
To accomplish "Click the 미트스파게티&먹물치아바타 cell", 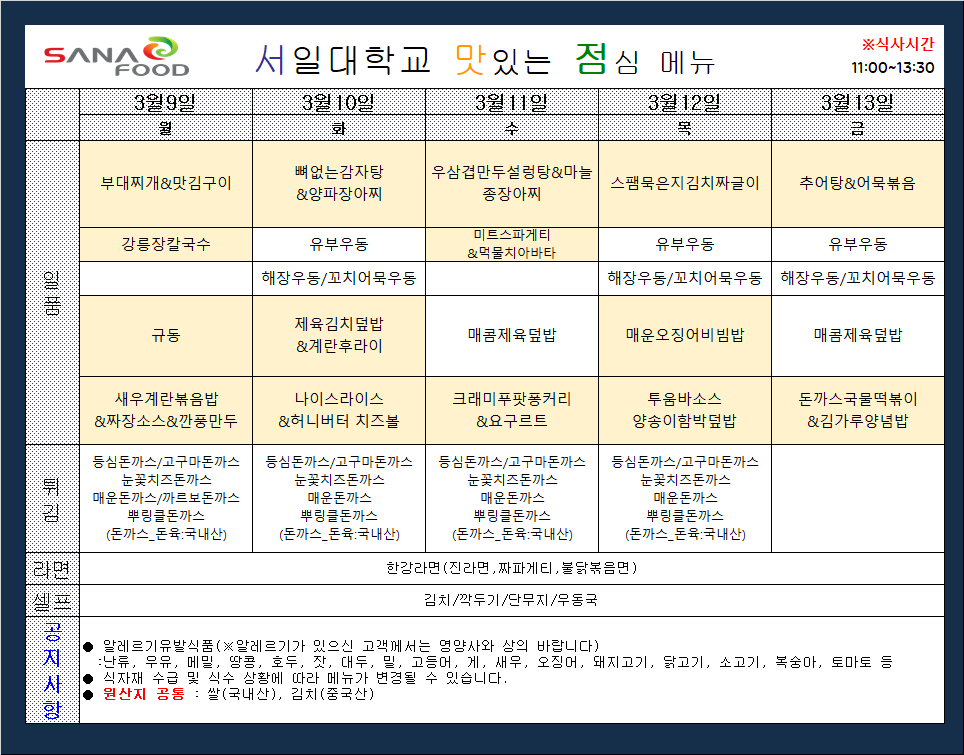I will coord(511,244).
